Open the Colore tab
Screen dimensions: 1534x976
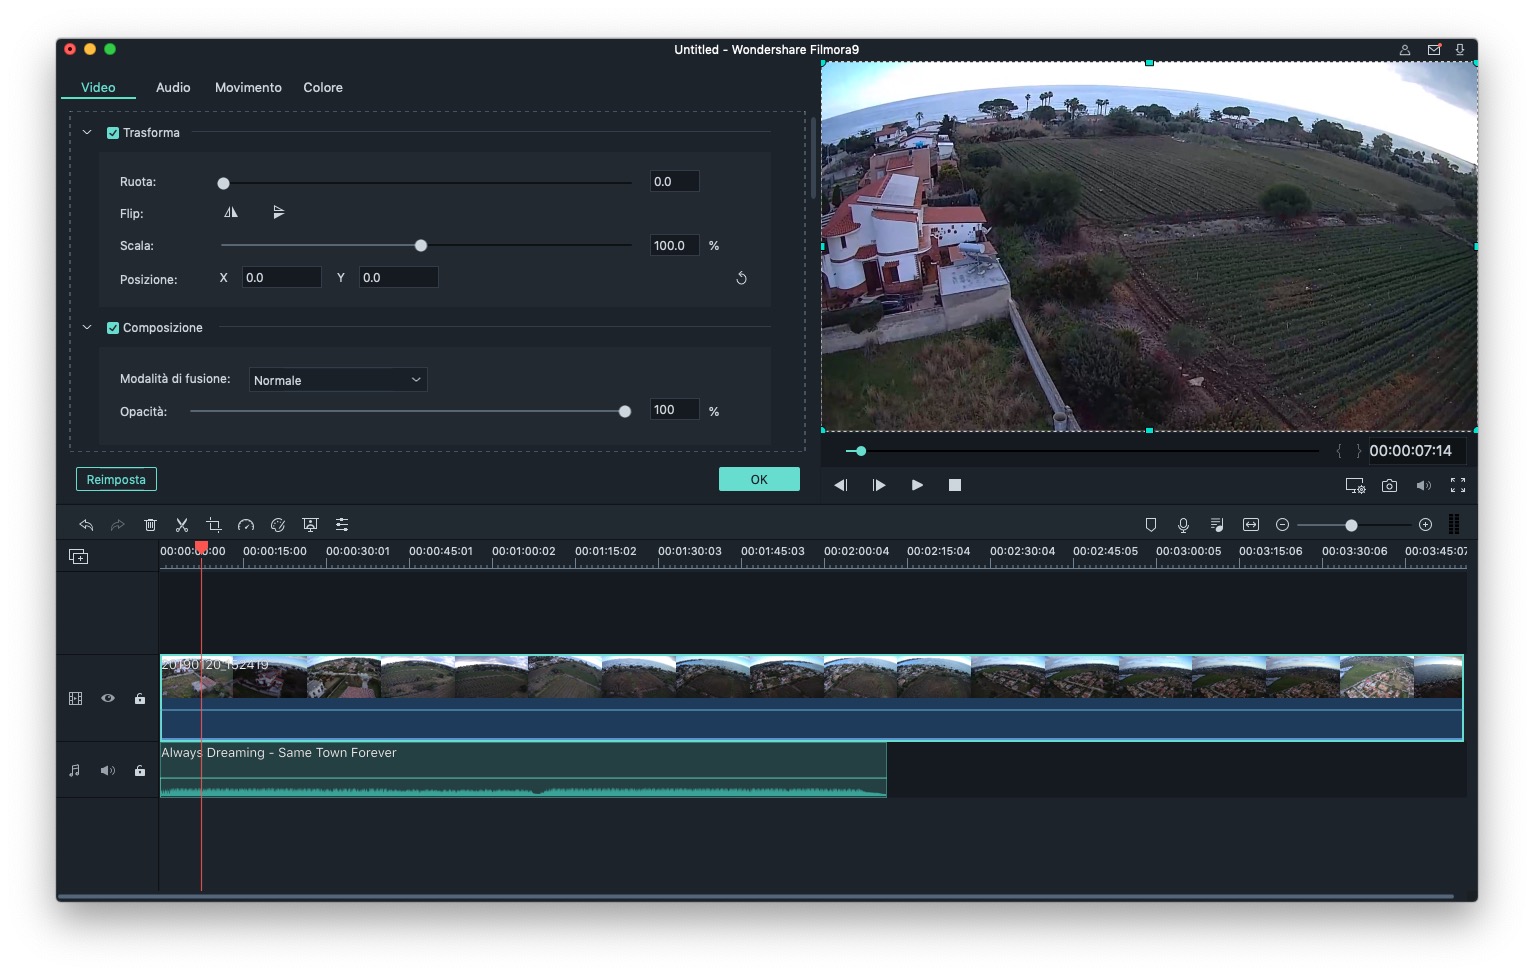[x=322, y=87]
